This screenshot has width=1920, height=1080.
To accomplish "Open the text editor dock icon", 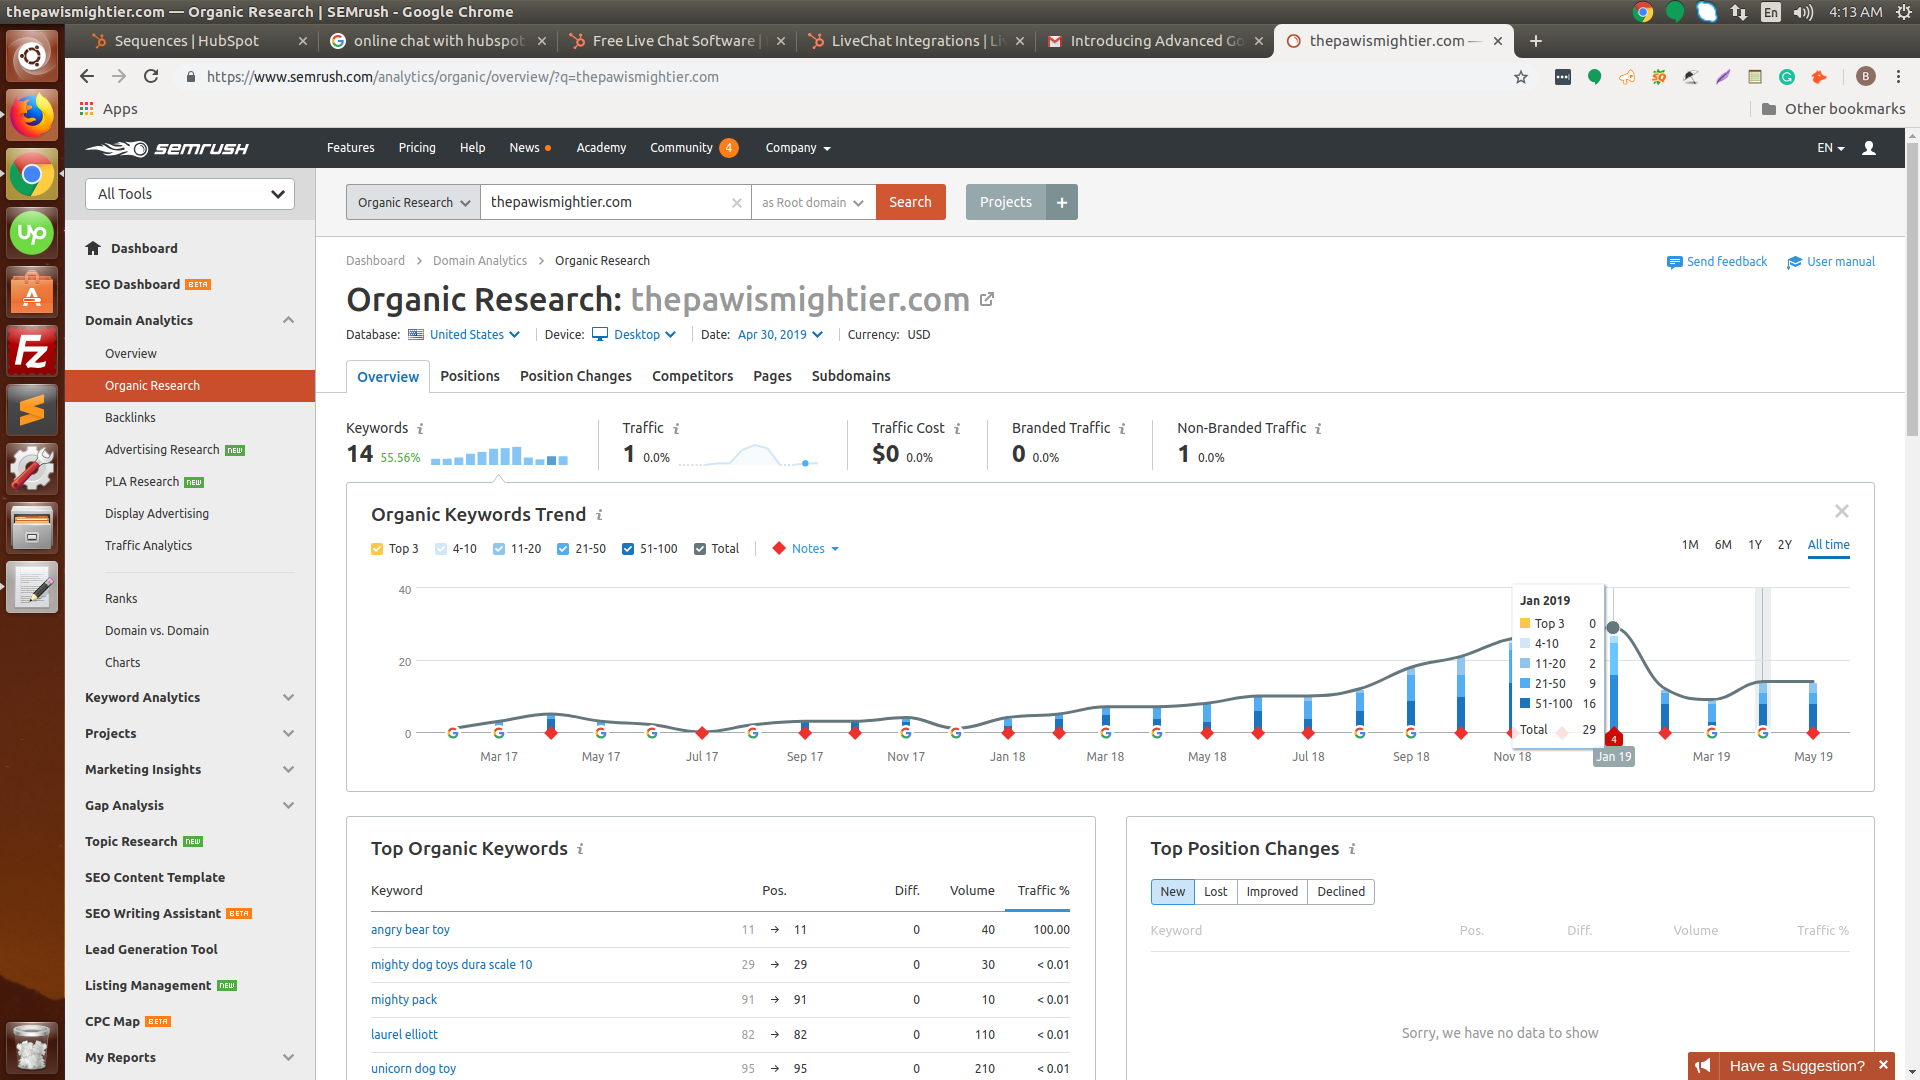I will (x=32, y=587).
